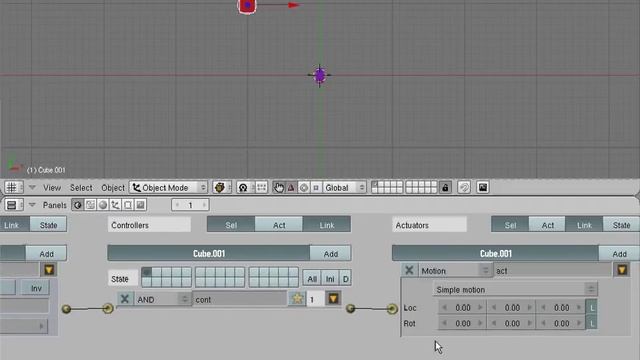Image resolution: width=640 pixels, height=360 pixels.
Task: Delete the AND controller with X
Action: pyautogui.click(x=125, y=299)
